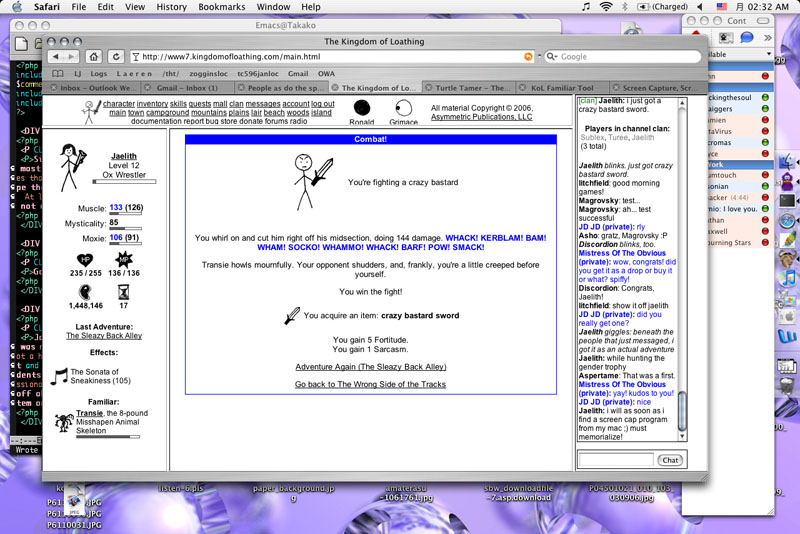Go back using Safari's back arrow
The width and height of the screenshot is (800, 534).
[x=56, y=57]
